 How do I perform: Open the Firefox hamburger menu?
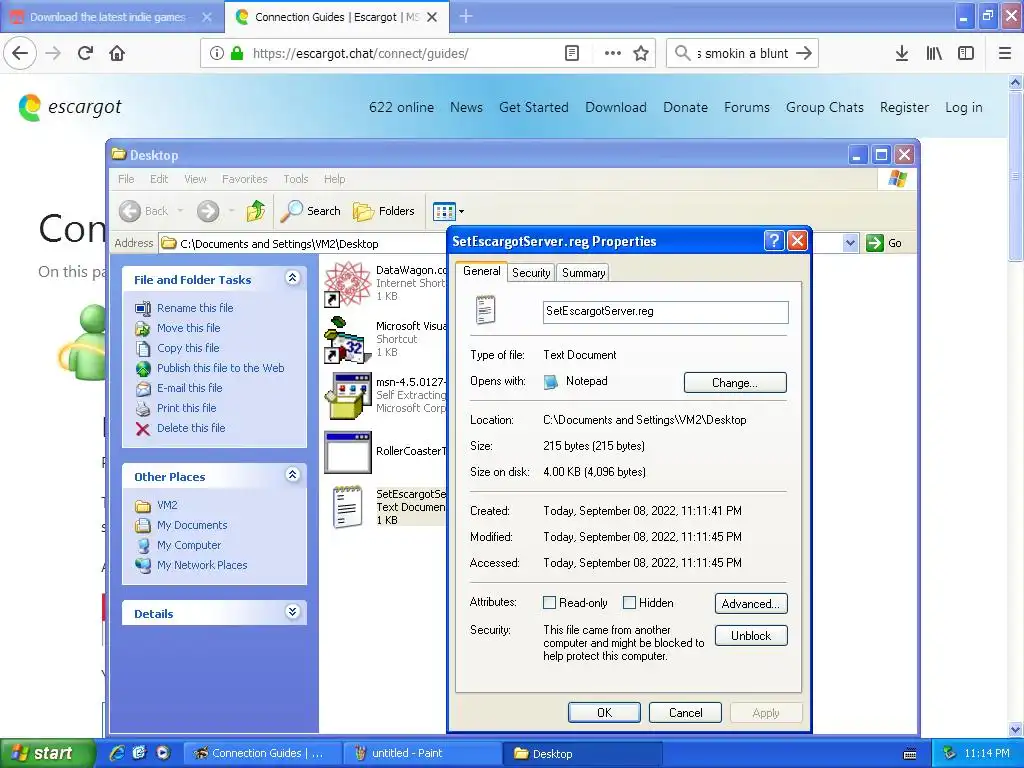click(1004, 53)
